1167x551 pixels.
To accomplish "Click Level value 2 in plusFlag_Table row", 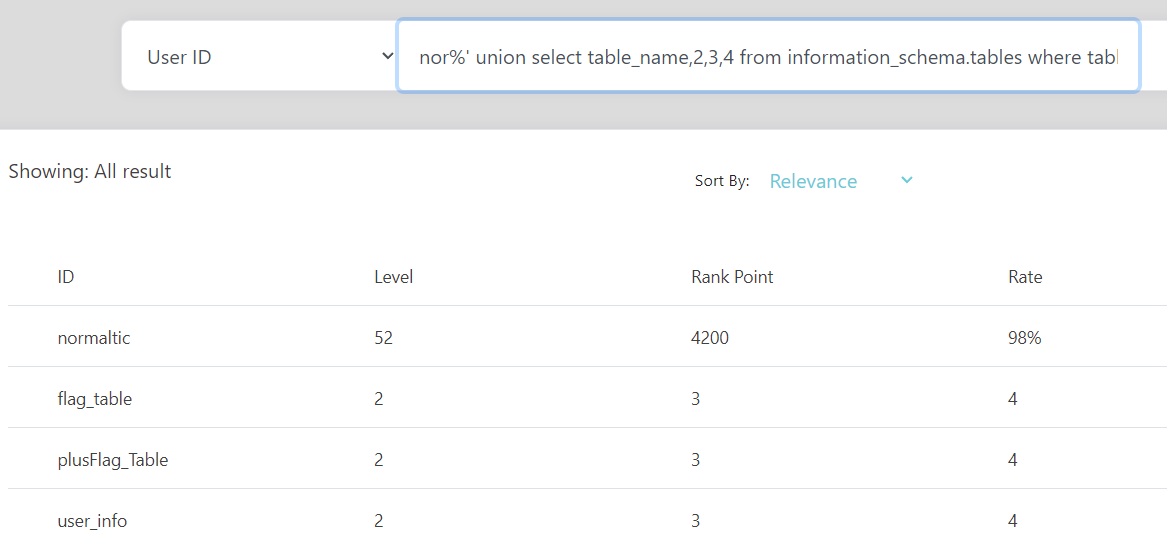I will click(379, 460).
